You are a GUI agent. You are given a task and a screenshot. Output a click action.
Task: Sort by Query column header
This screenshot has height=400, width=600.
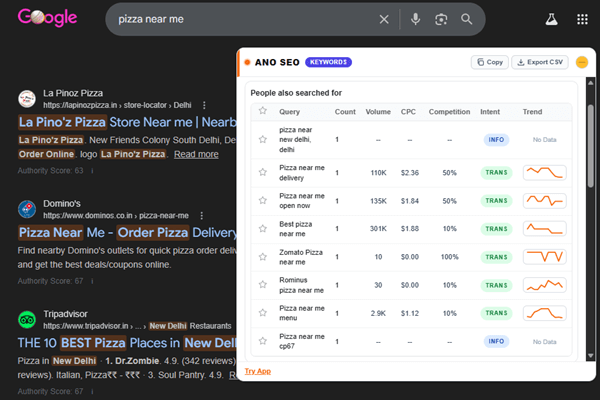coord(289,112)
